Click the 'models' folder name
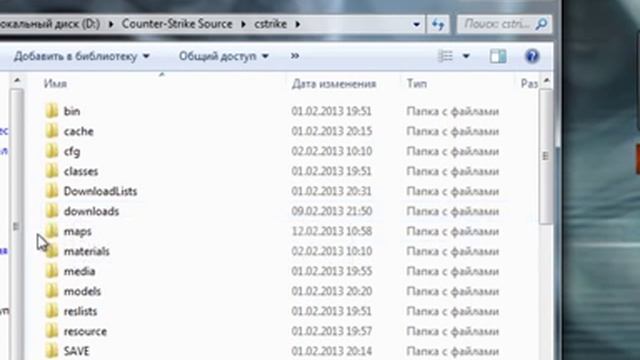Image resolution: width=640 pixels, height=360 pixels. (x=82, y=291)
